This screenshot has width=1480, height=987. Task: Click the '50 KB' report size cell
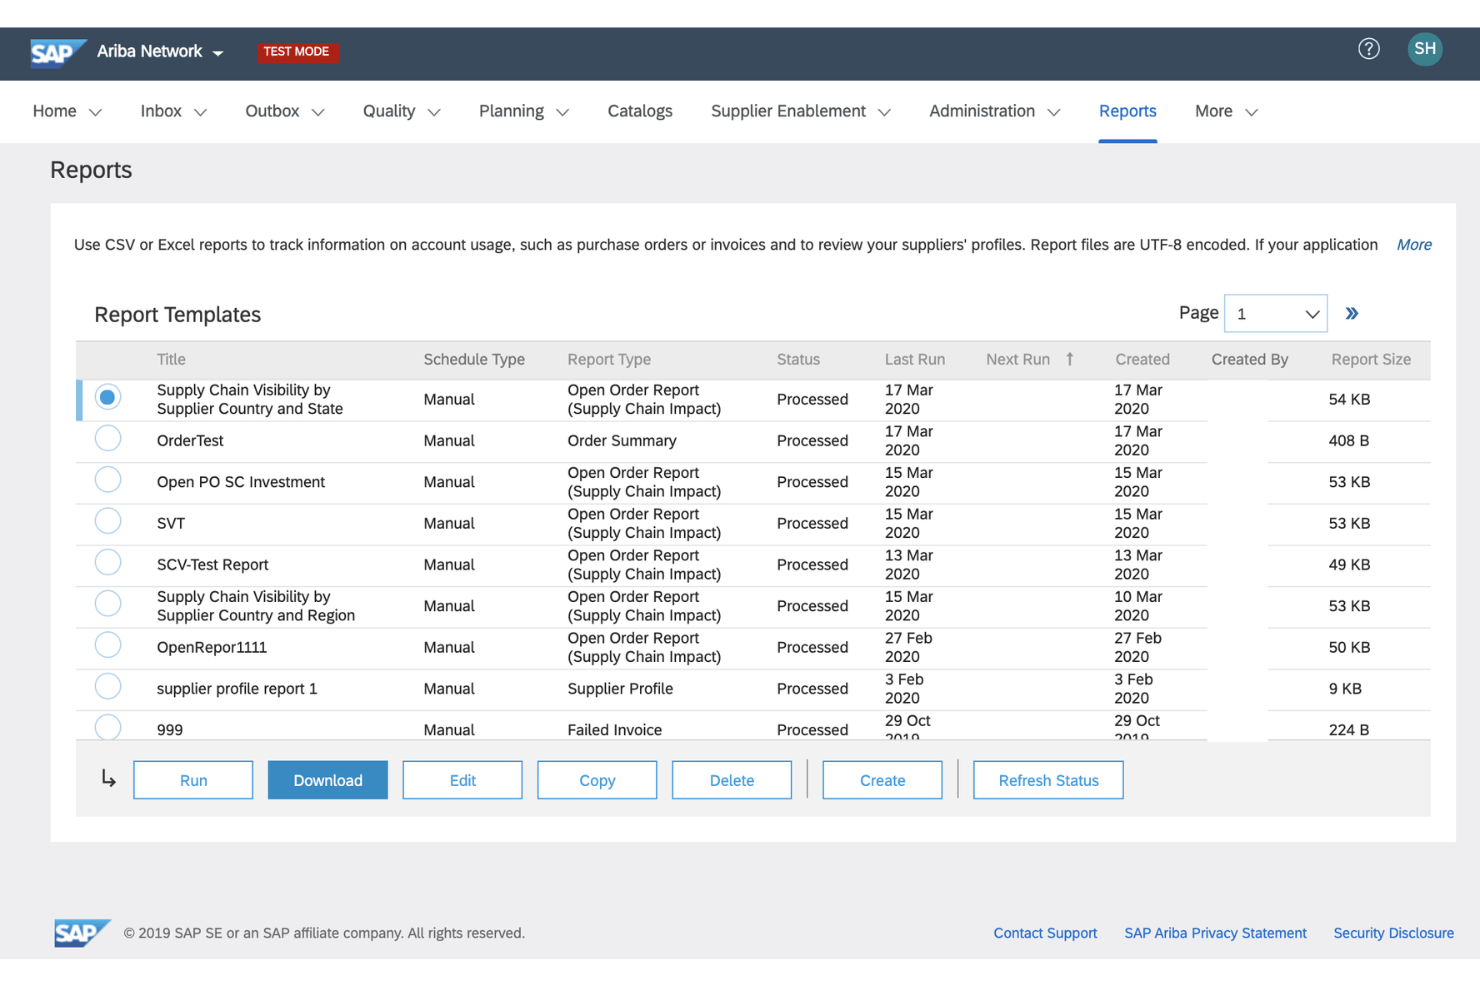click(1349, 647)
